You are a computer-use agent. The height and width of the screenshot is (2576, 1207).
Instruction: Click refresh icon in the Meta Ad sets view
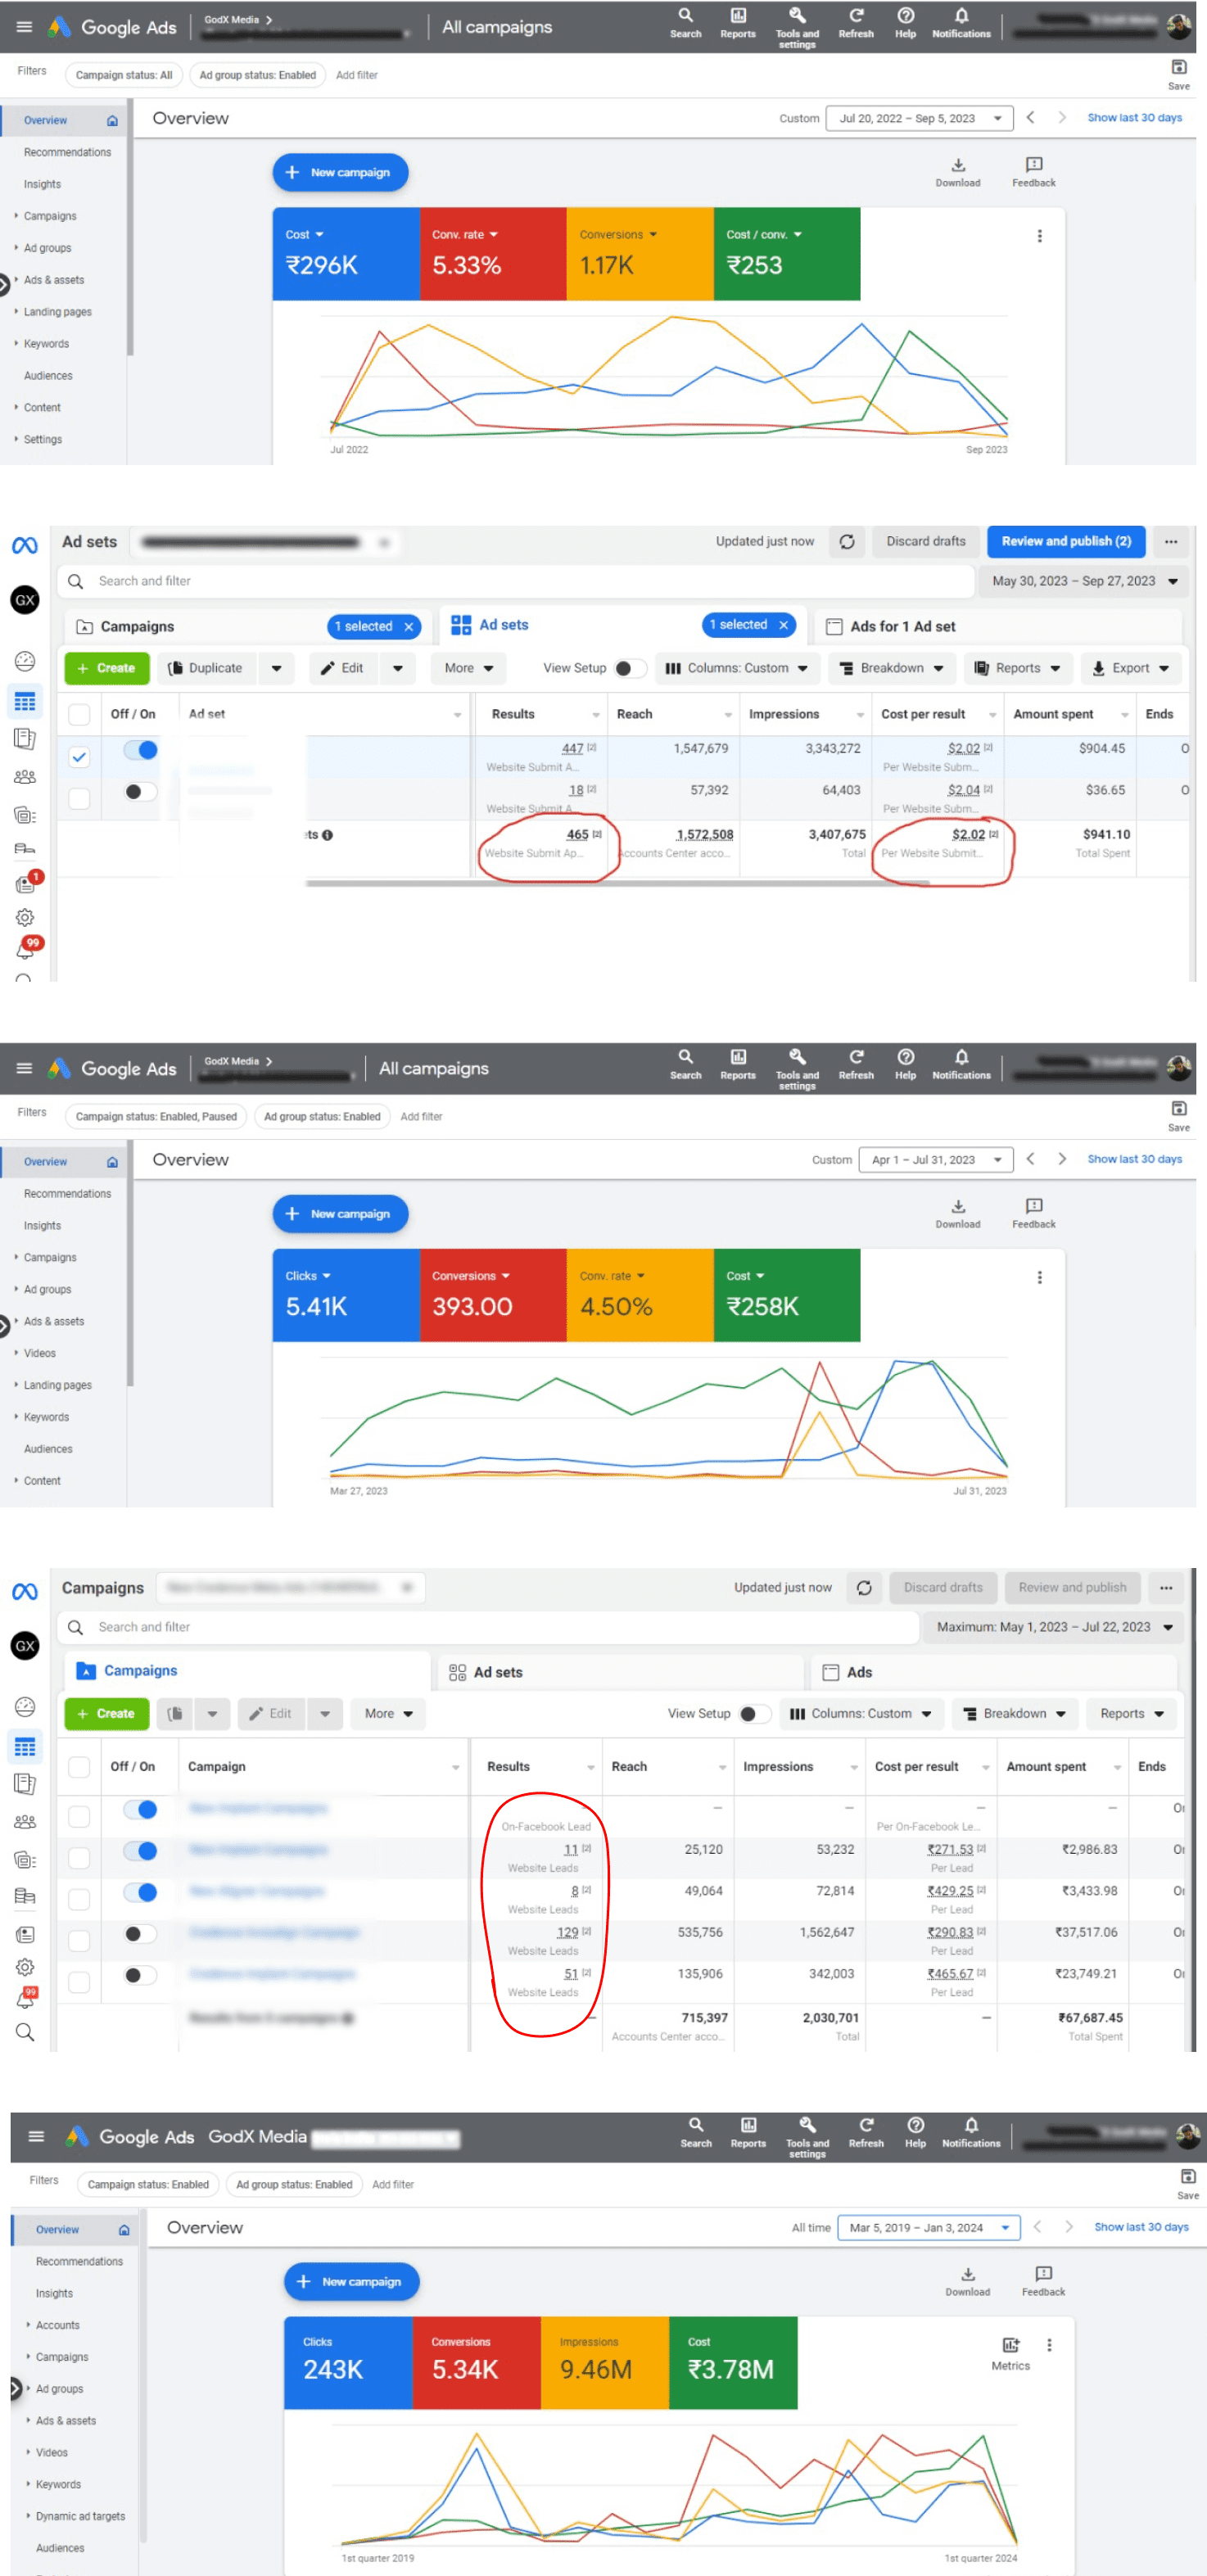click(847, 542)
